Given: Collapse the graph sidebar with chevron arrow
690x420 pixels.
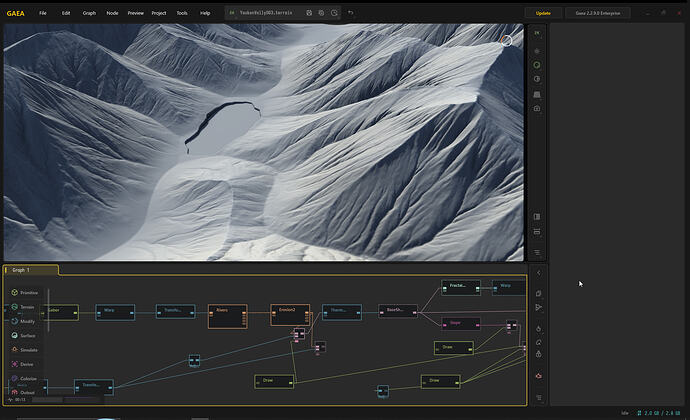Looking at the screenshot, I should (x=539, y=273).
